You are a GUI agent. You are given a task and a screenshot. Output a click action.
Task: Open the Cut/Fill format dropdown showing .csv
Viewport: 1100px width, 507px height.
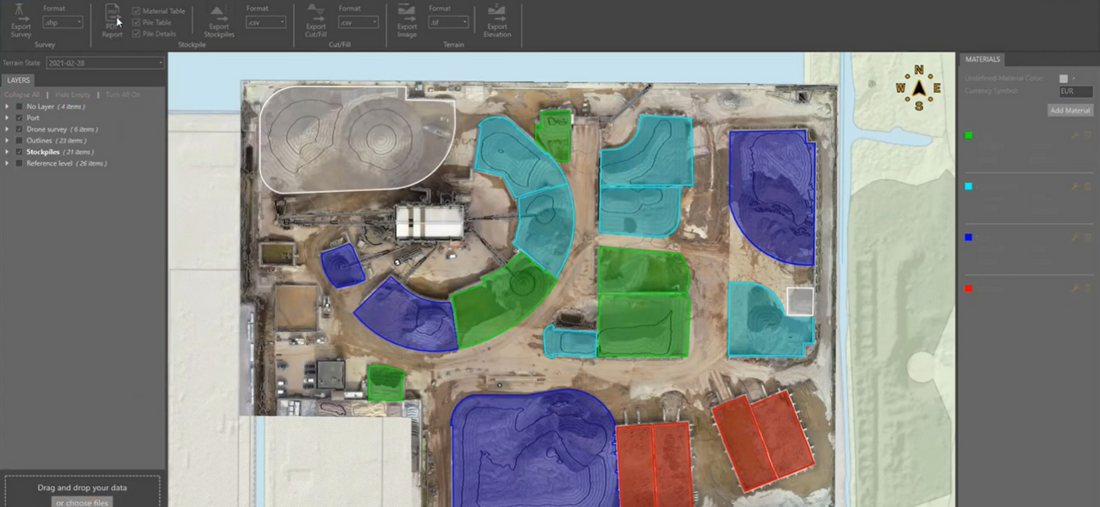click(x=358, y=22)
